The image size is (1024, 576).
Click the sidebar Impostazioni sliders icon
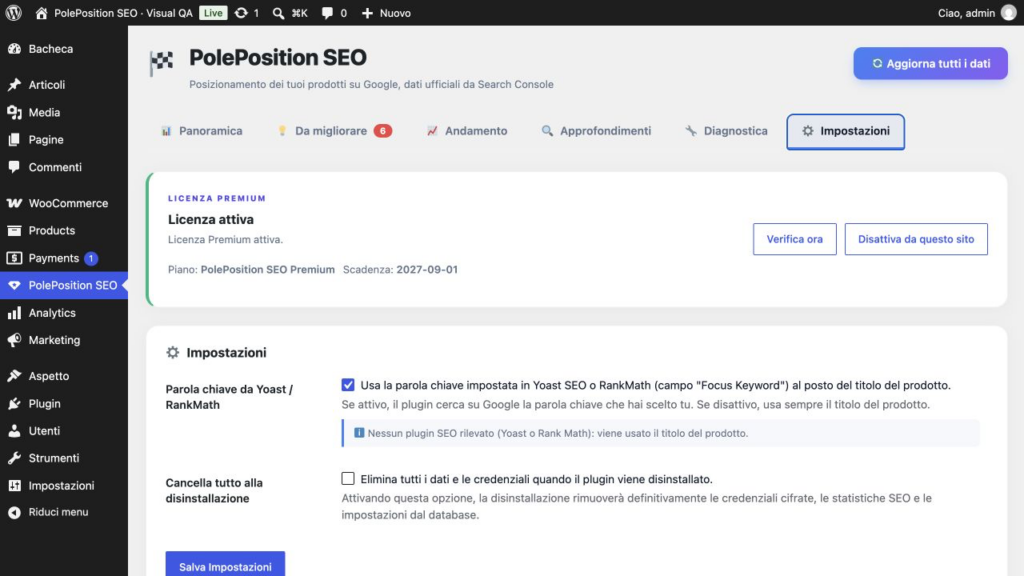click(x=14, y=486)
